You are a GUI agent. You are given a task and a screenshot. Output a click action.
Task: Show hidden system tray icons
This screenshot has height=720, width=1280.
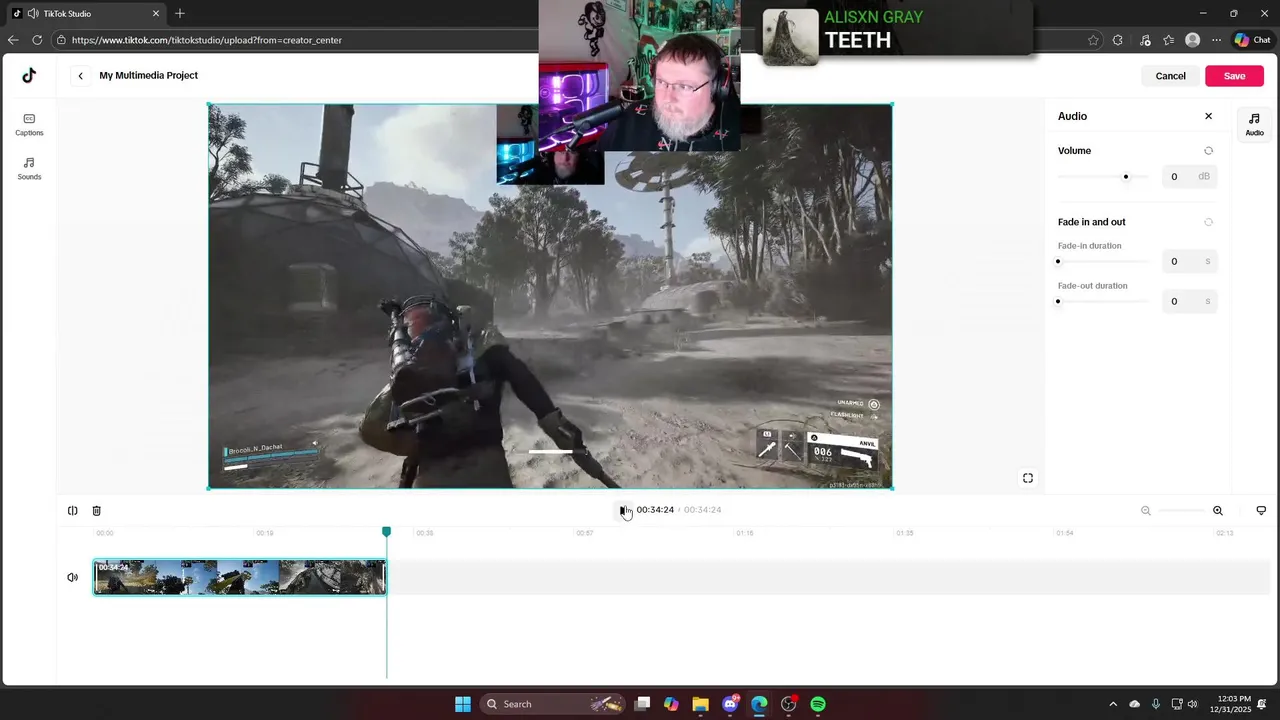[1113, 704]
